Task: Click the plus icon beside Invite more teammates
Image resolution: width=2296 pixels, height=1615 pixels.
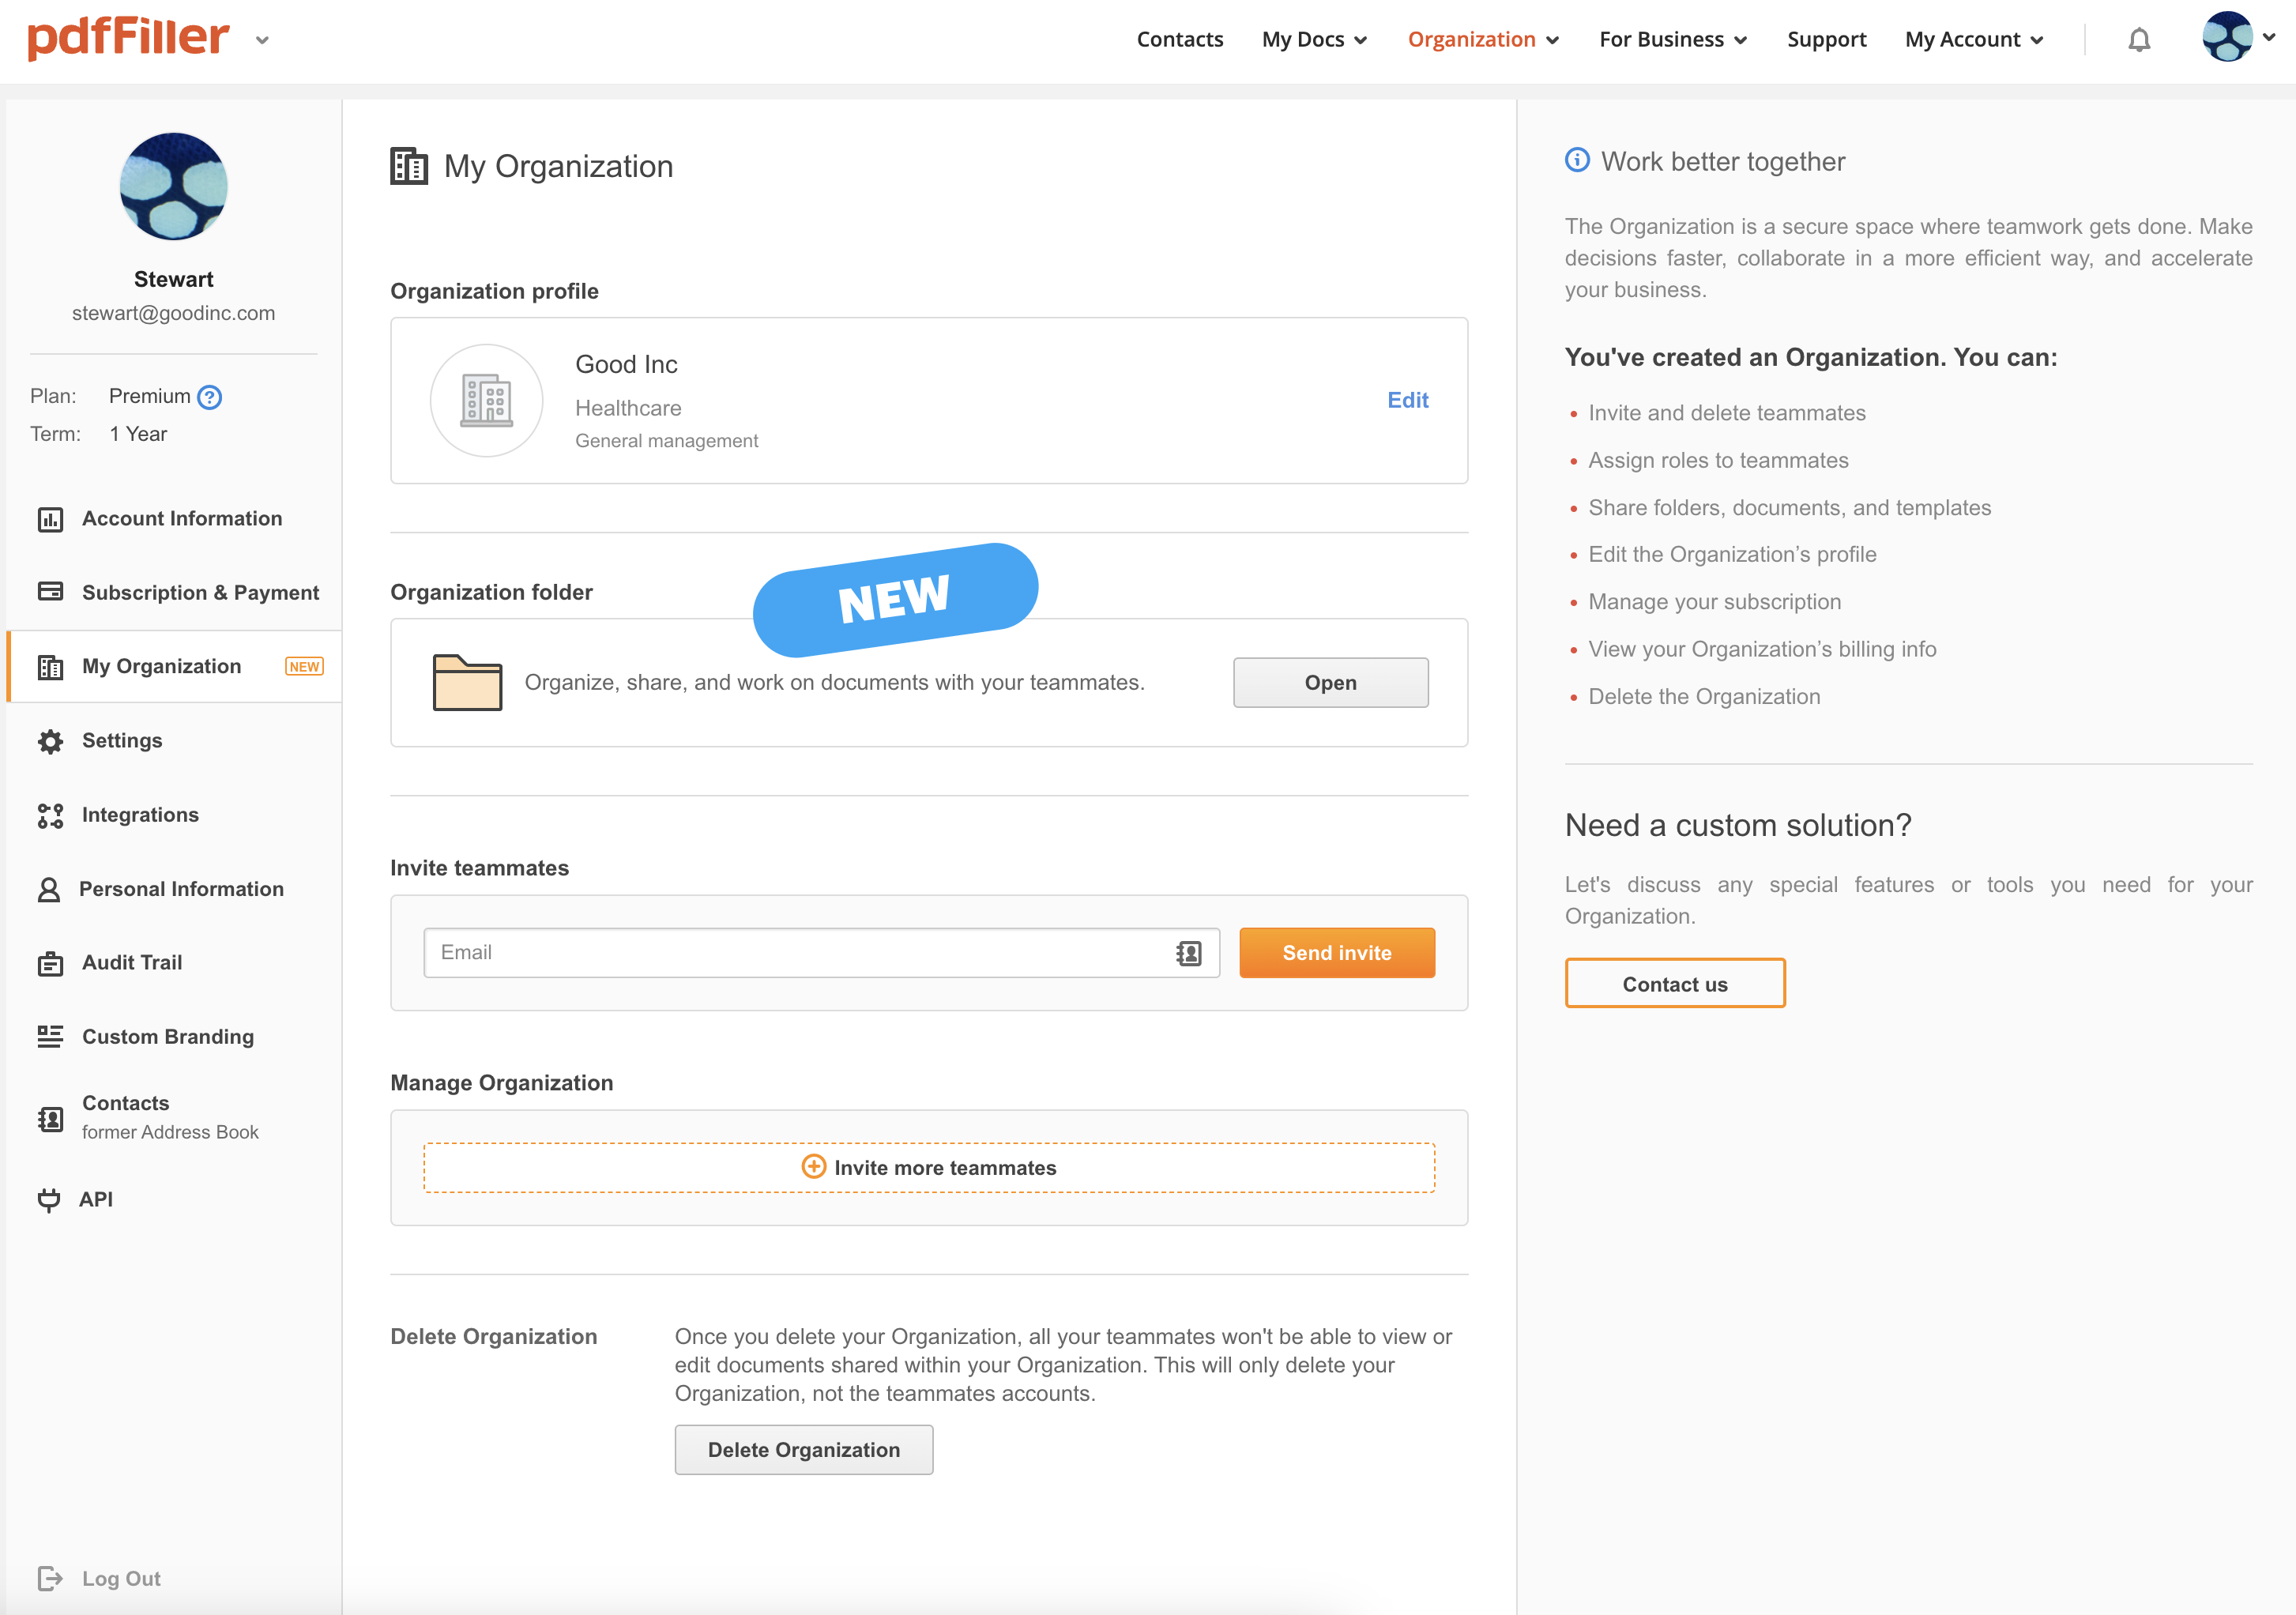Action: pyautogui.click(x=814, y=1167)
